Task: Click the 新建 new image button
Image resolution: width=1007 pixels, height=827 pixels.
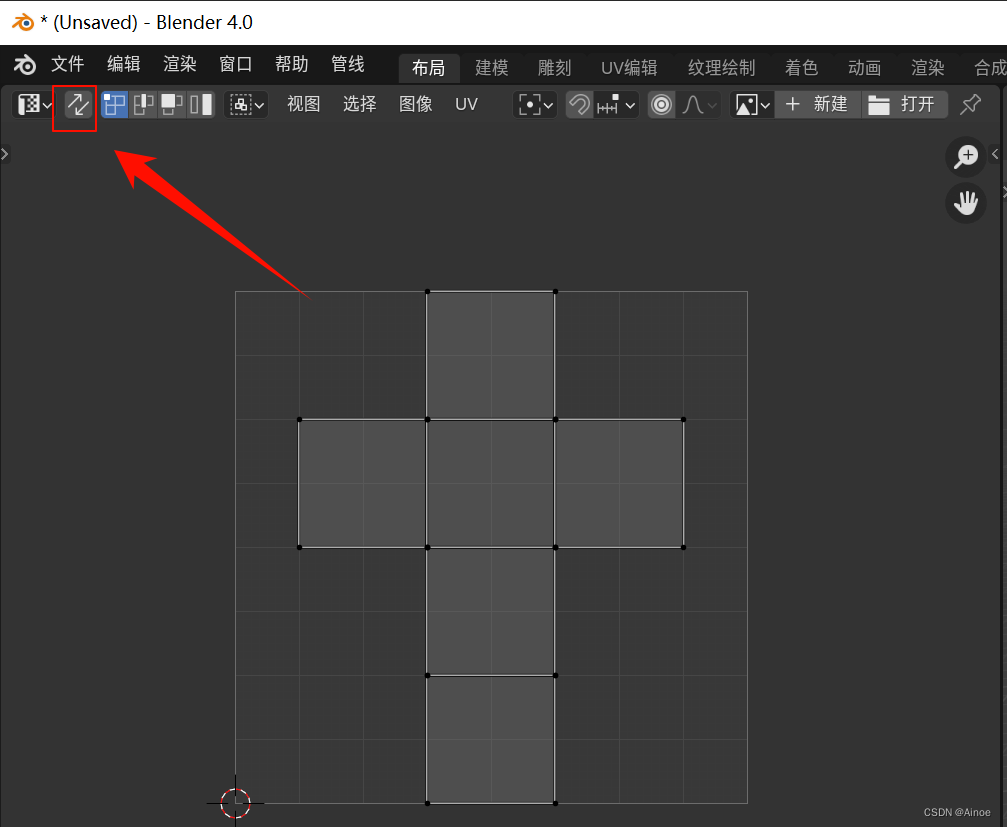Action: (x=817, y=104)
